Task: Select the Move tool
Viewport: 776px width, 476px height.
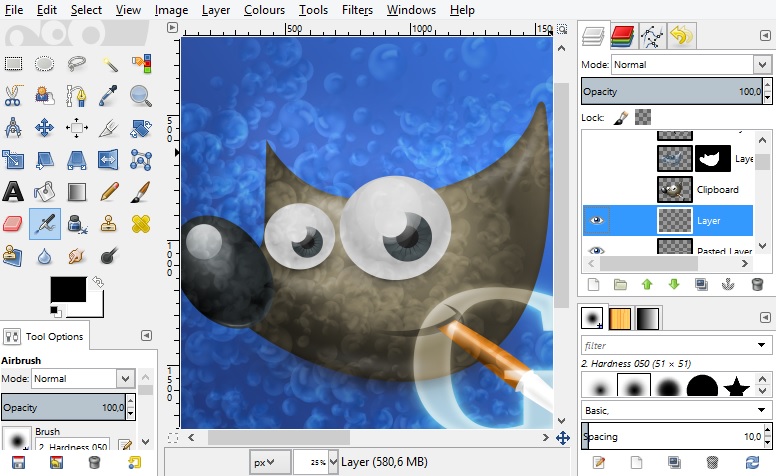Action: coord(45,128)
